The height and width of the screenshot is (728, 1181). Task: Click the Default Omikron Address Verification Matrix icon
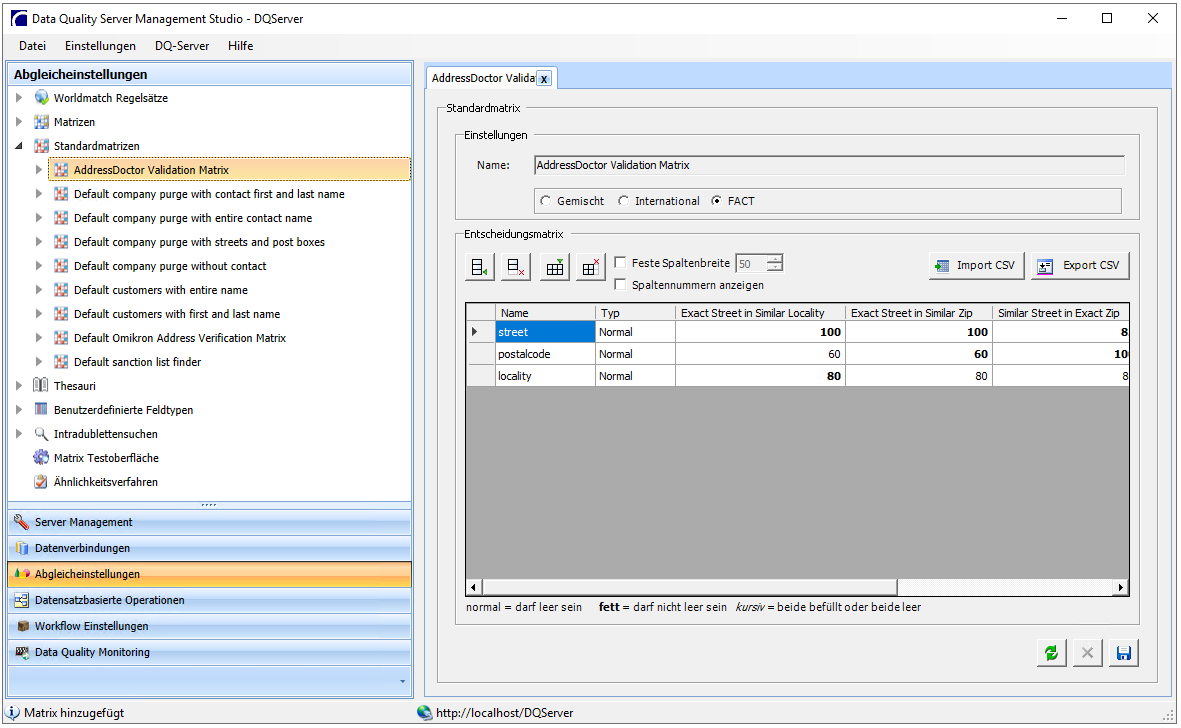tap(62, 338)
